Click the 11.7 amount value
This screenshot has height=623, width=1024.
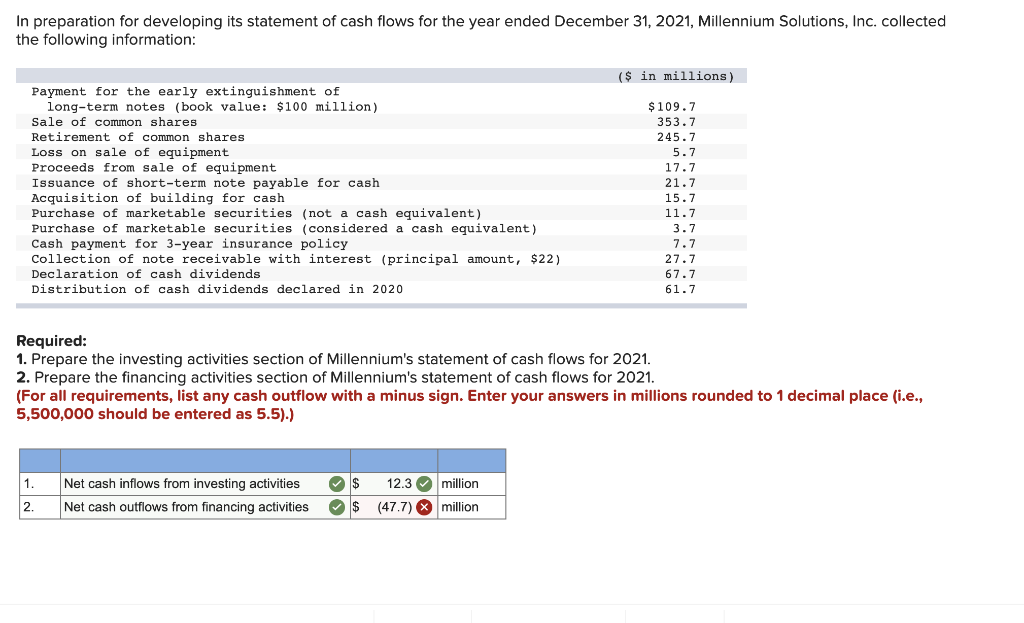(x=680, y=214)
